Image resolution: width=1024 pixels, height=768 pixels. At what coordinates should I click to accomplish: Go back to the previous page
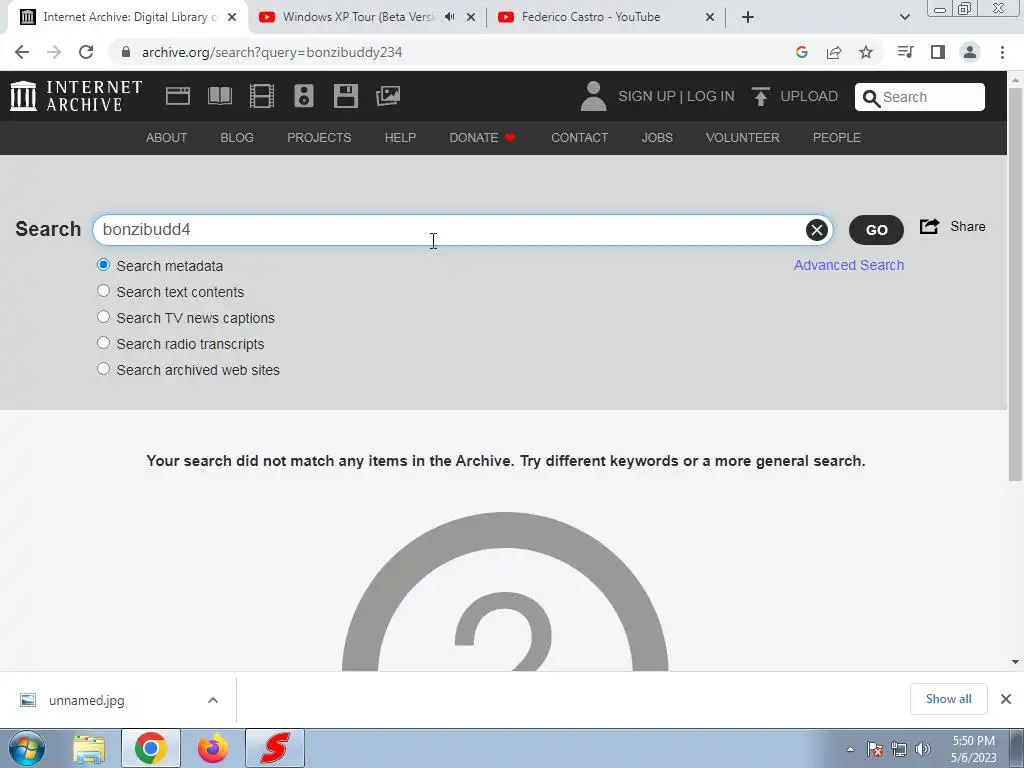22,52
